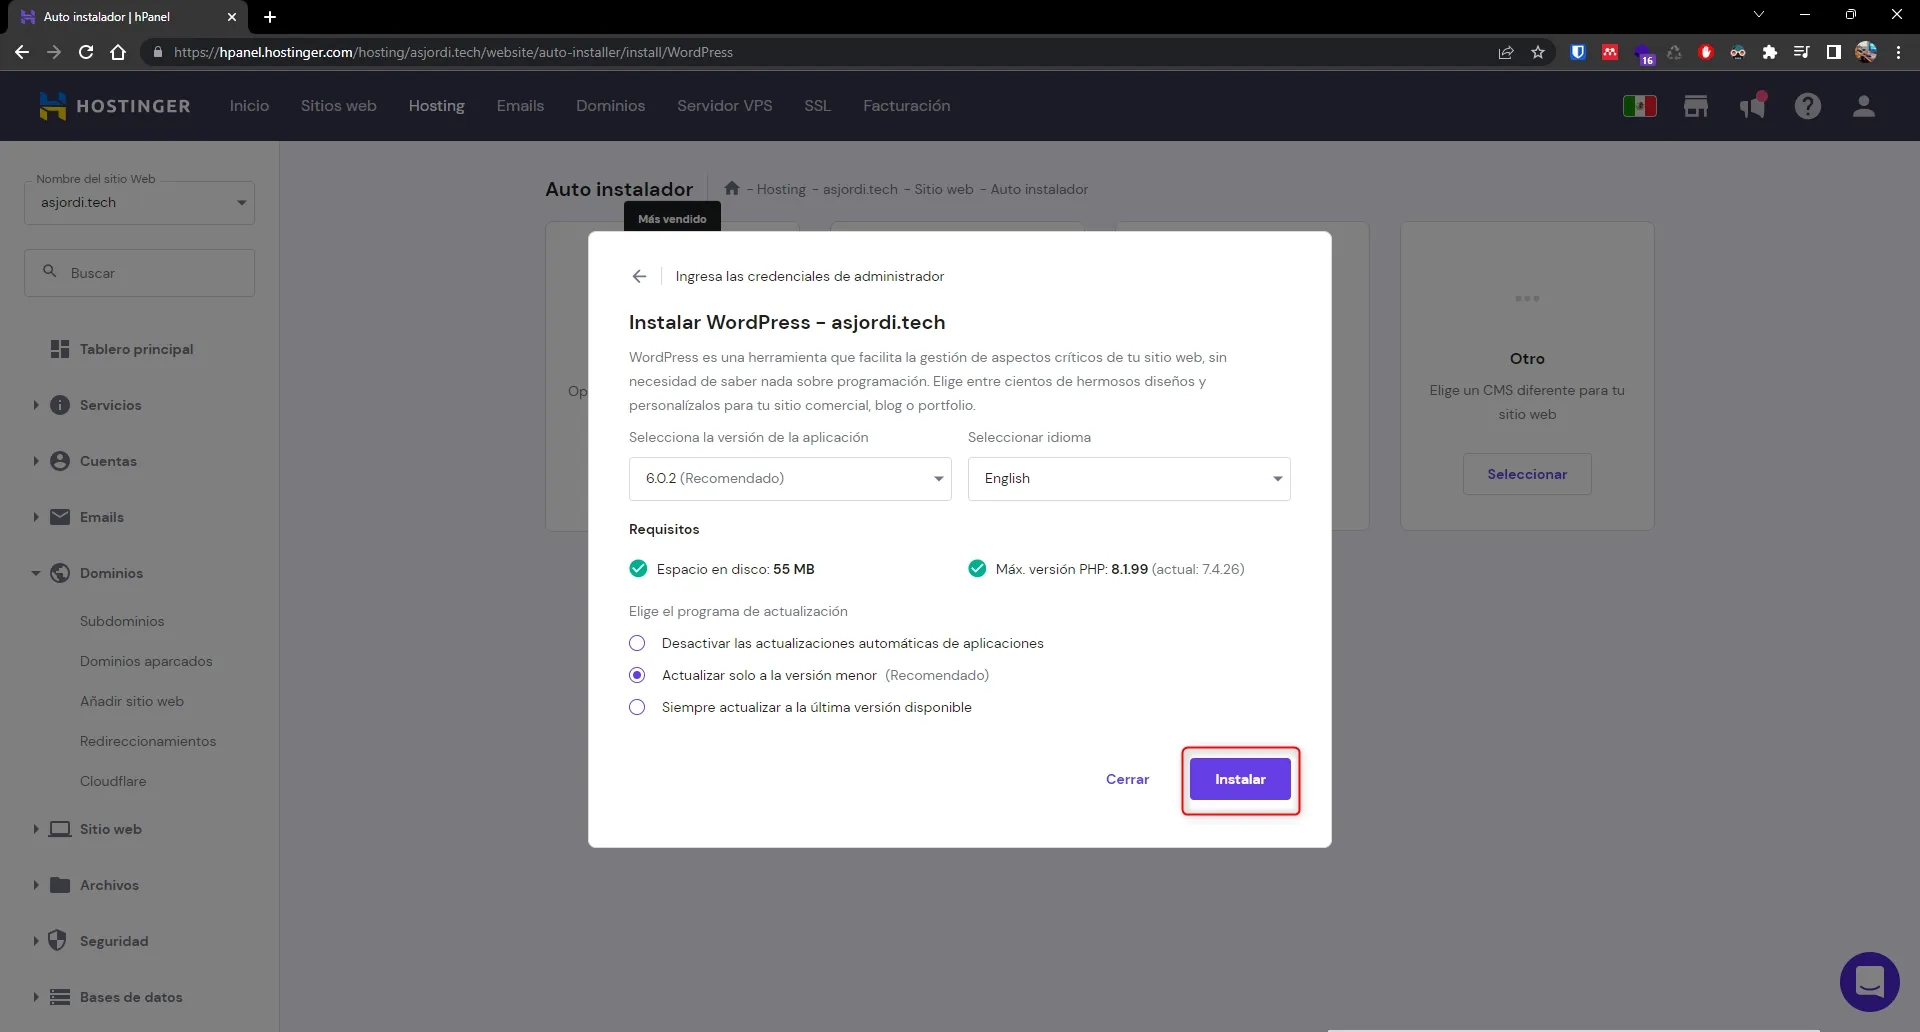Go back with the modal arrow icon

click(640, 276)
